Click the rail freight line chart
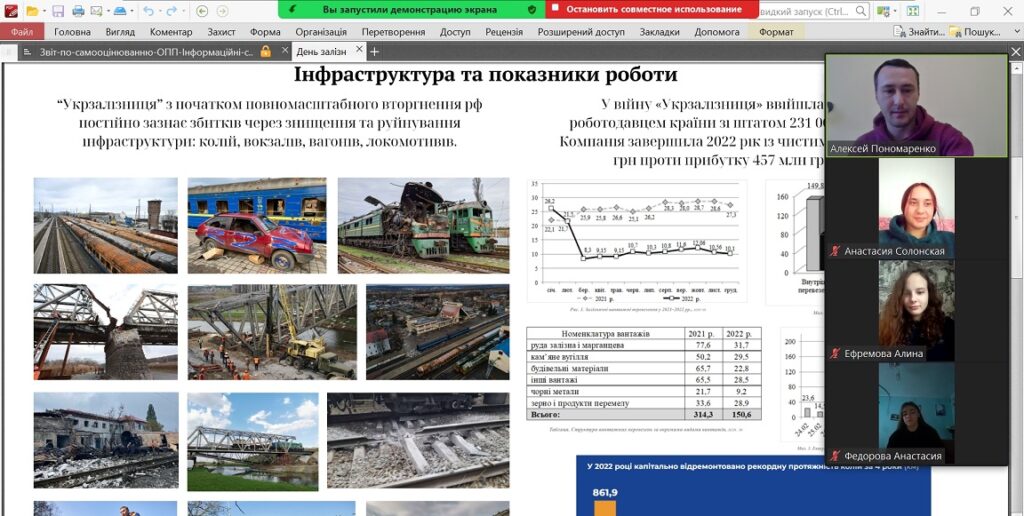Viewport: 1024px width, 516px height. (637, 241)
